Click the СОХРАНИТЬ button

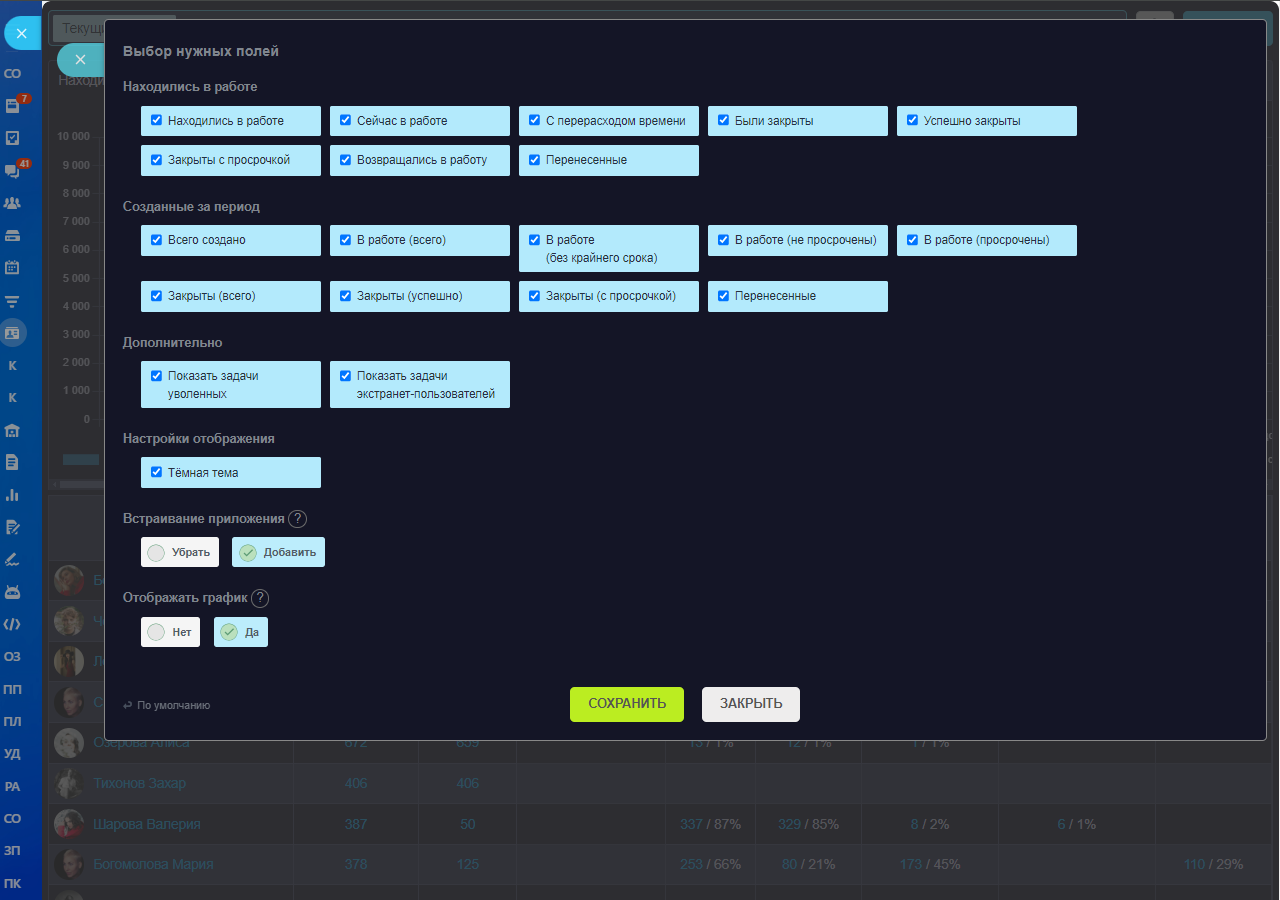coord(627,704)
